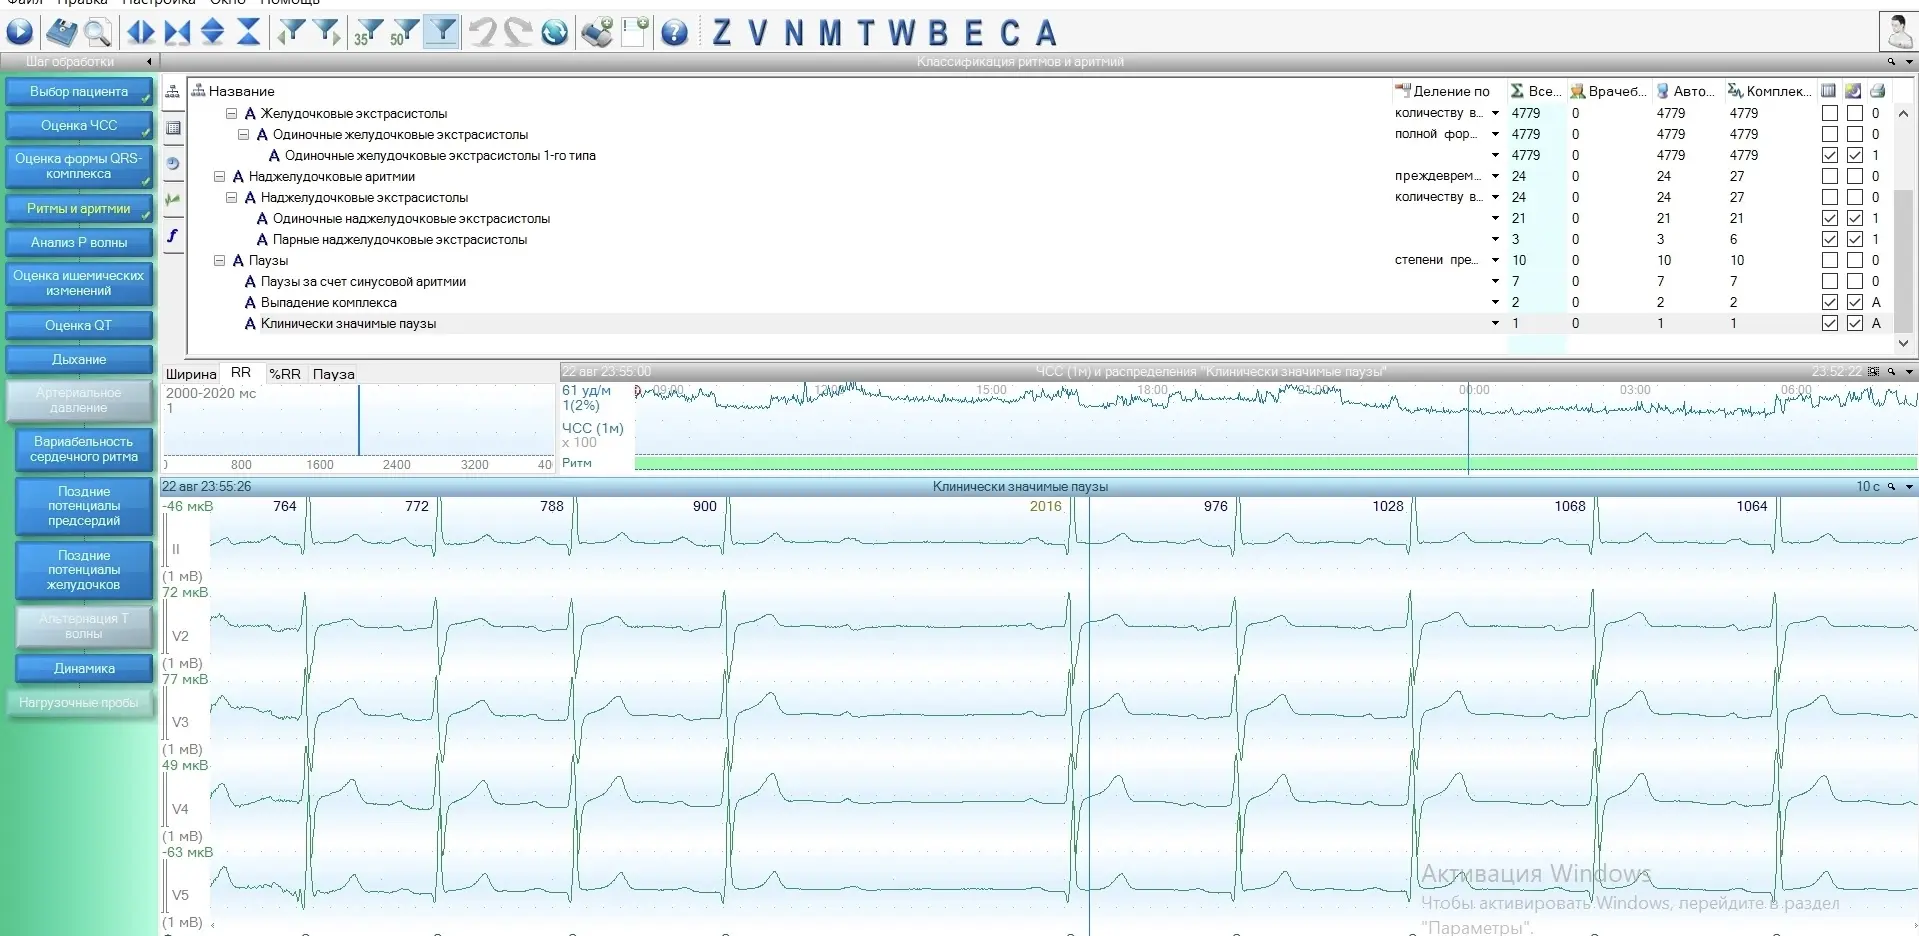Click the undo arrow icon
This screenshot has height=936, width=1919.
pos(483,33)
